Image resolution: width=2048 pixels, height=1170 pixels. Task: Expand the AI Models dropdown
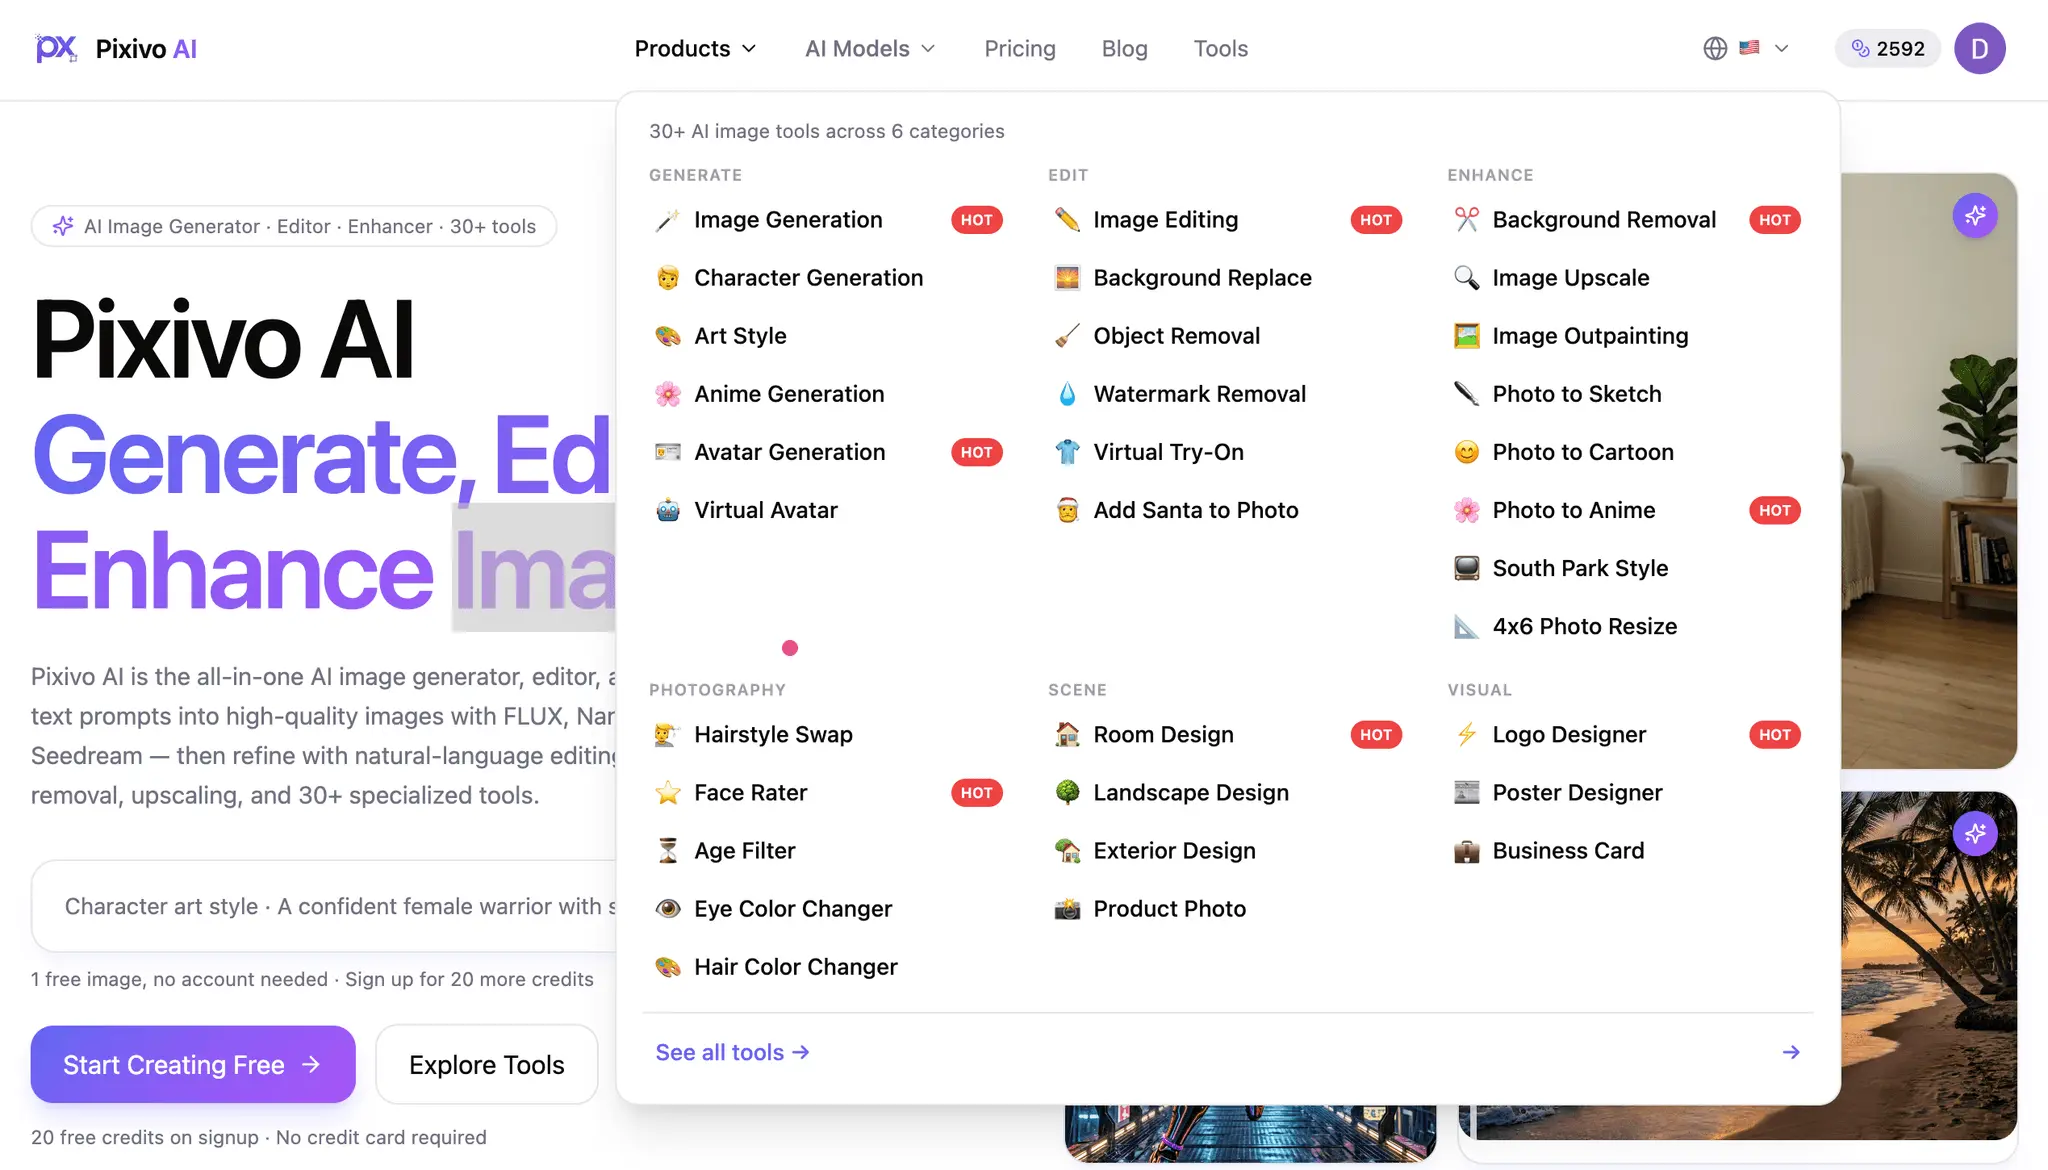point(870,48)
